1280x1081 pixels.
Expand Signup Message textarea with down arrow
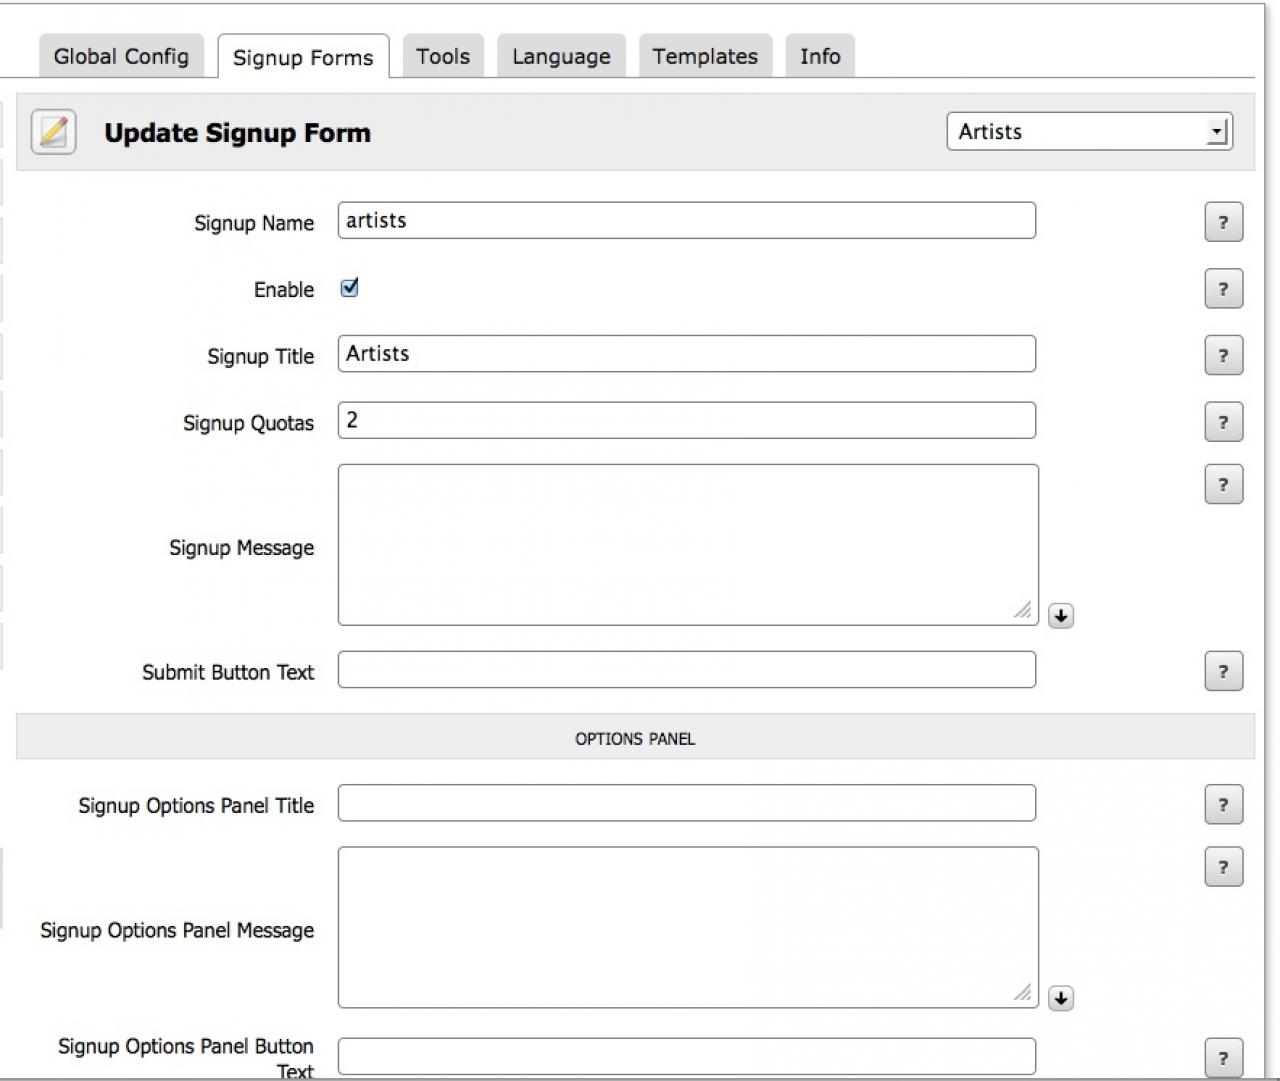pyautogui.click(x=1061, y=616)
